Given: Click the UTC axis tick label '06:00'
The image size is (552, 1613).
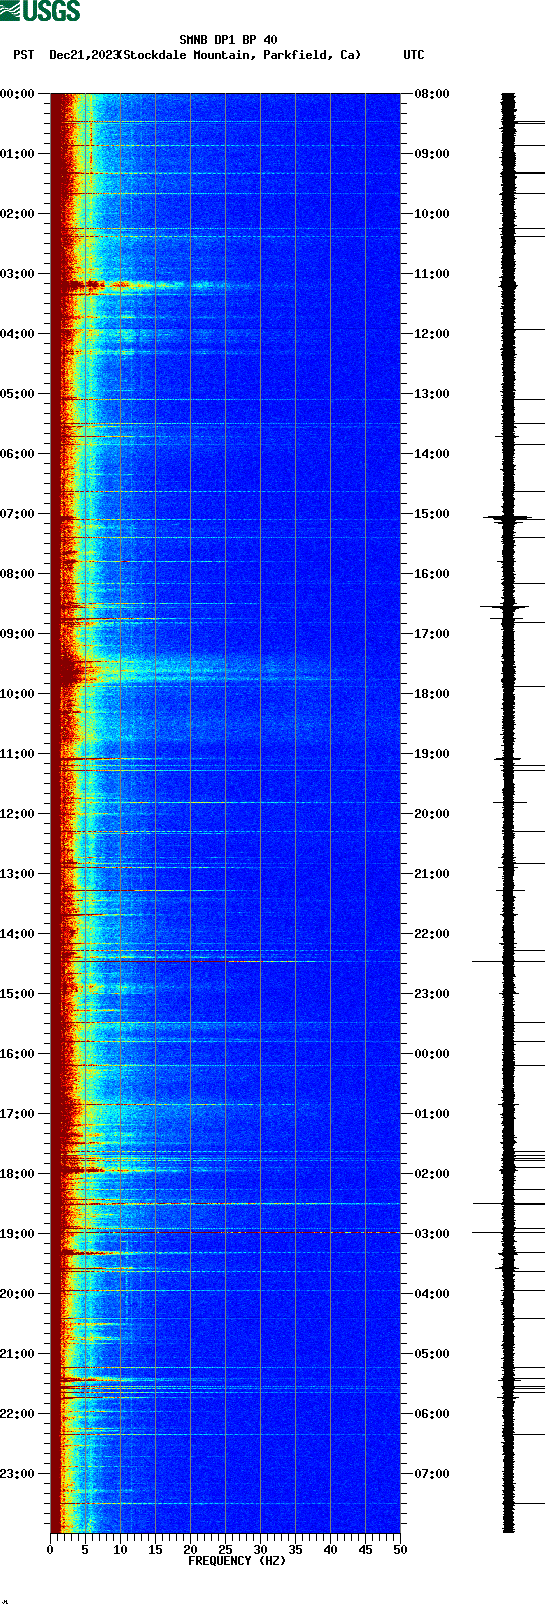Looking at the screenshot, I should tap(432, 1414).
